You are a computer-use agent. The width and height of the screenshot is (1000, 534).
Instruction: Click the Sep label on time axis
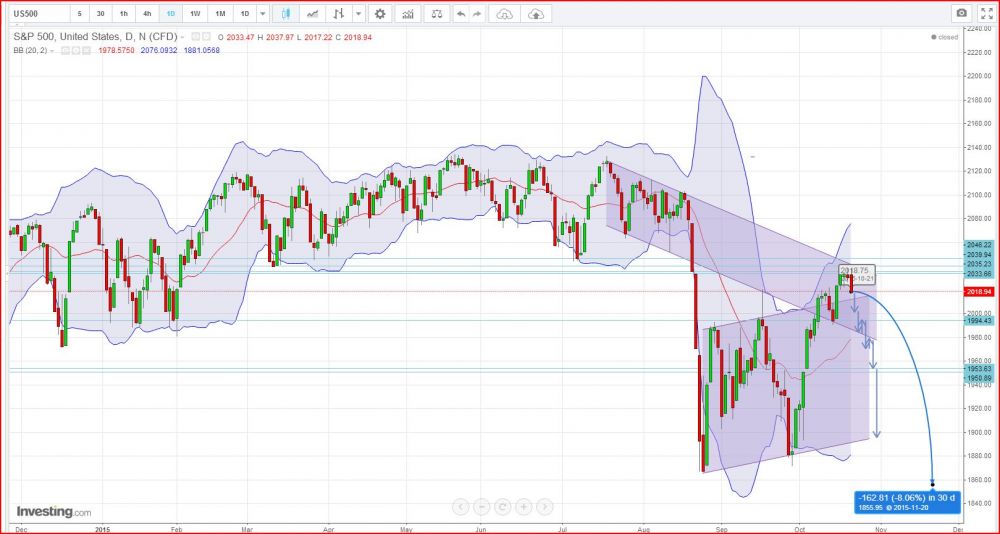724,530
